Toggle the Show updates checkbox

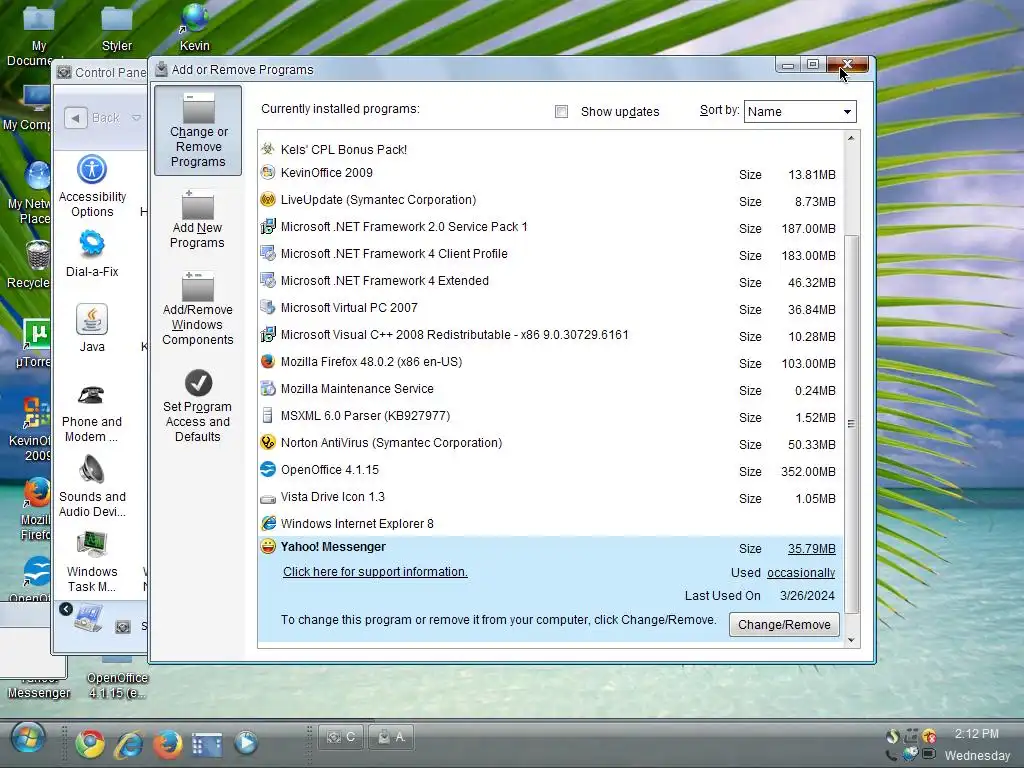point(561,112)
